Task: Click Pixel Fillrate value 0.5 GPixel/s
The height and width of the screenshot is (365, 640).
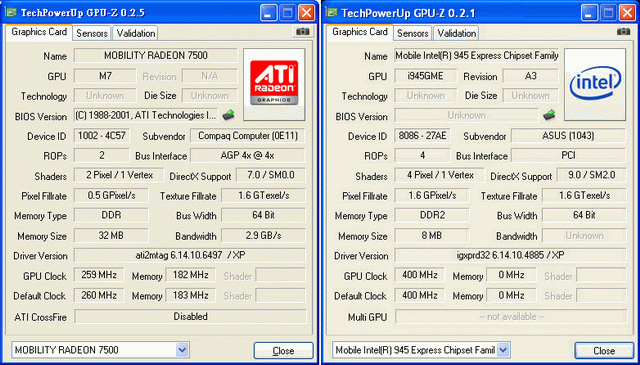Action: (111, 196)
